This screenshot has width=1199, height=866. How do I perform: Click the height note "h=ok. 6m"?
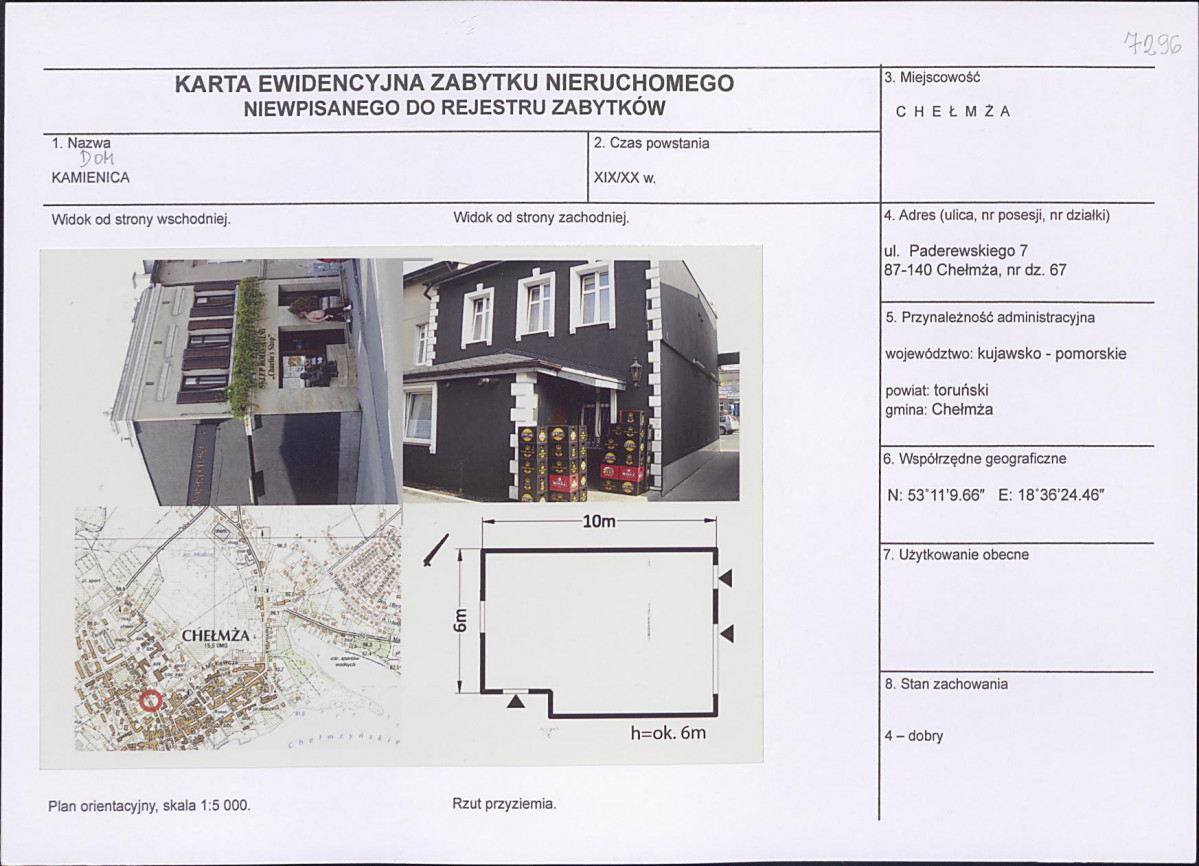click(x=668, y=733)
